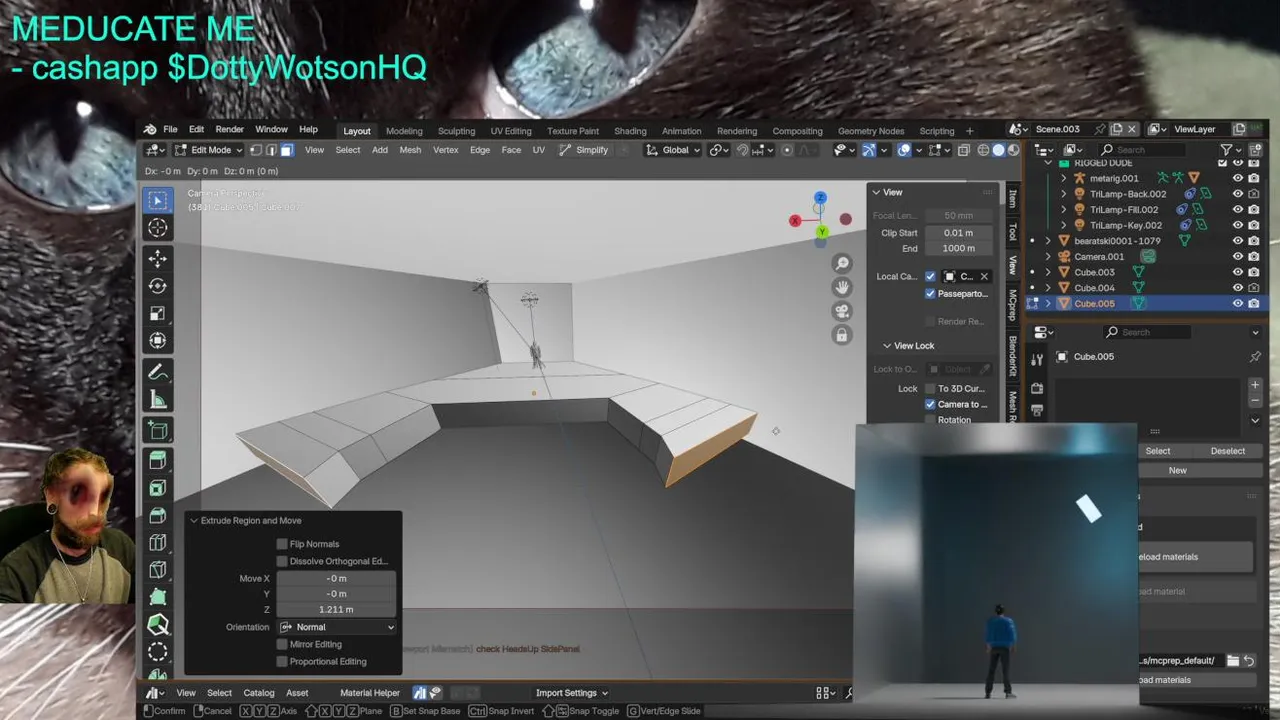This screenshot has height=720, width=1280.
Task: Switch to vertex select mode
Action: 256,150
